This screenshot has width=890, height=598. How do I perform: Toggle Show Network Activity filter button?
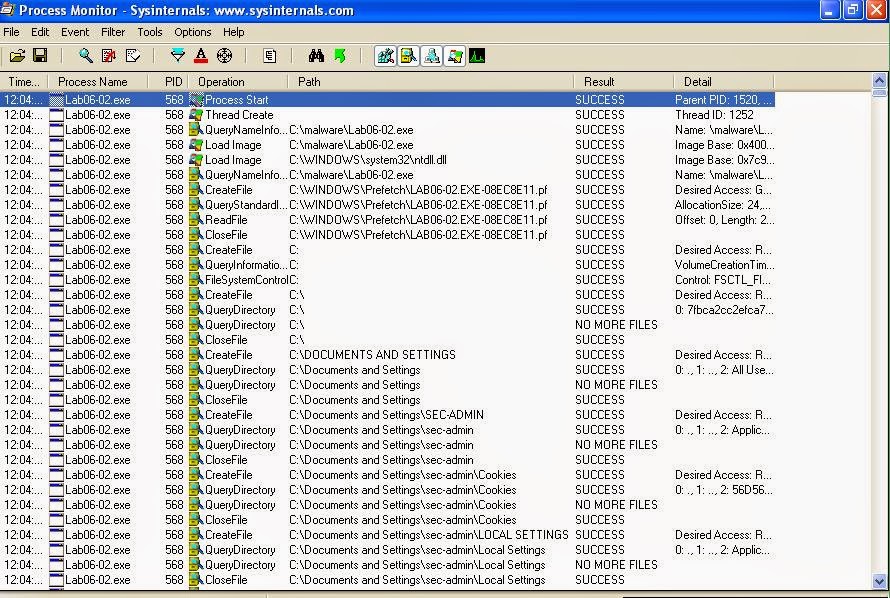coord(432,56)
